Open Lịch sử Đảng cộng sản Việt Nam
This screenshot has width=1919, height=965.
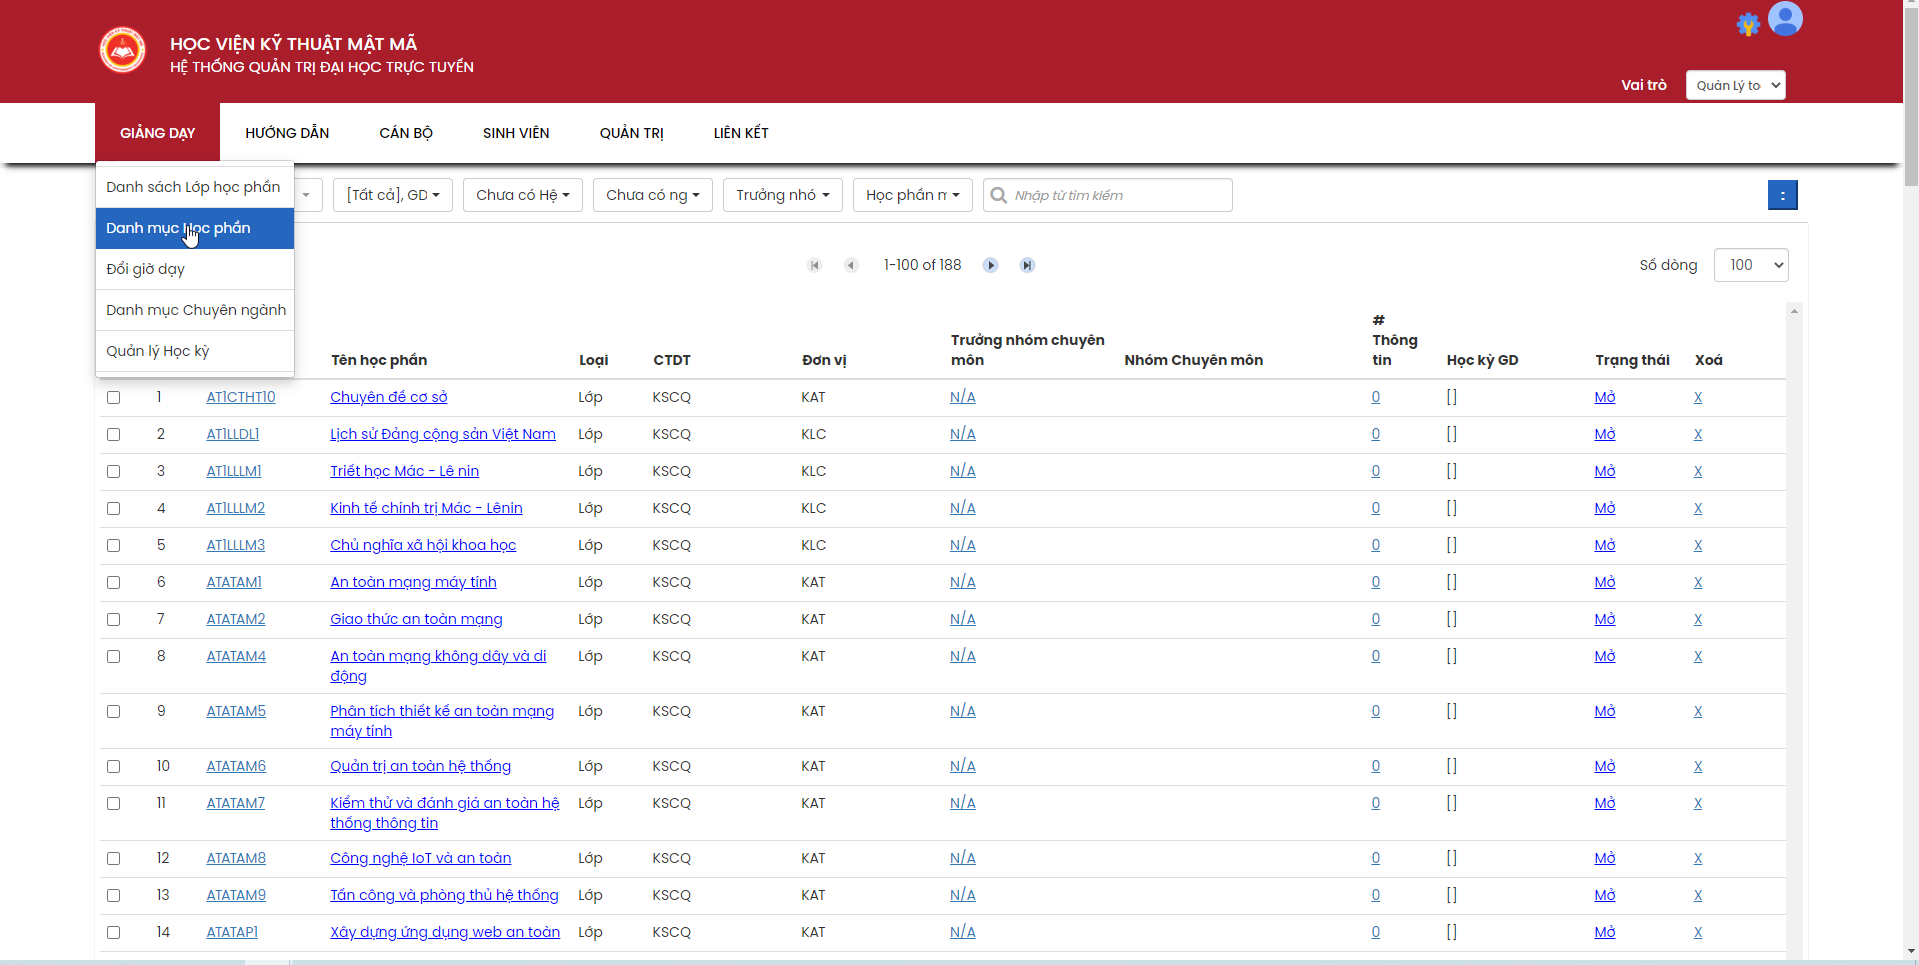point(443,434)
